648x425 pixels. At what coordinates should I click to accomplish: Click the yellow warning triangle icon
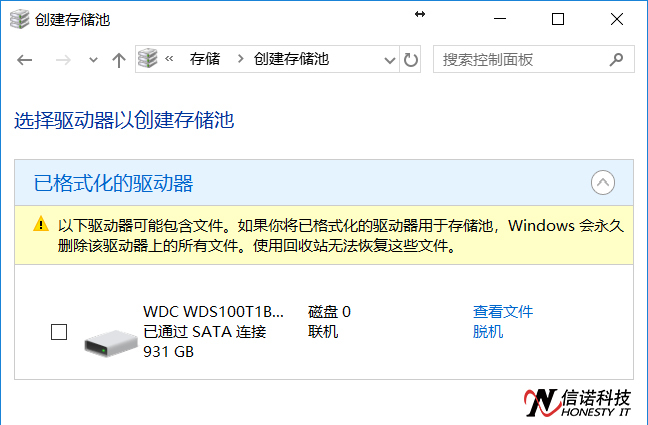coord(41,224)
